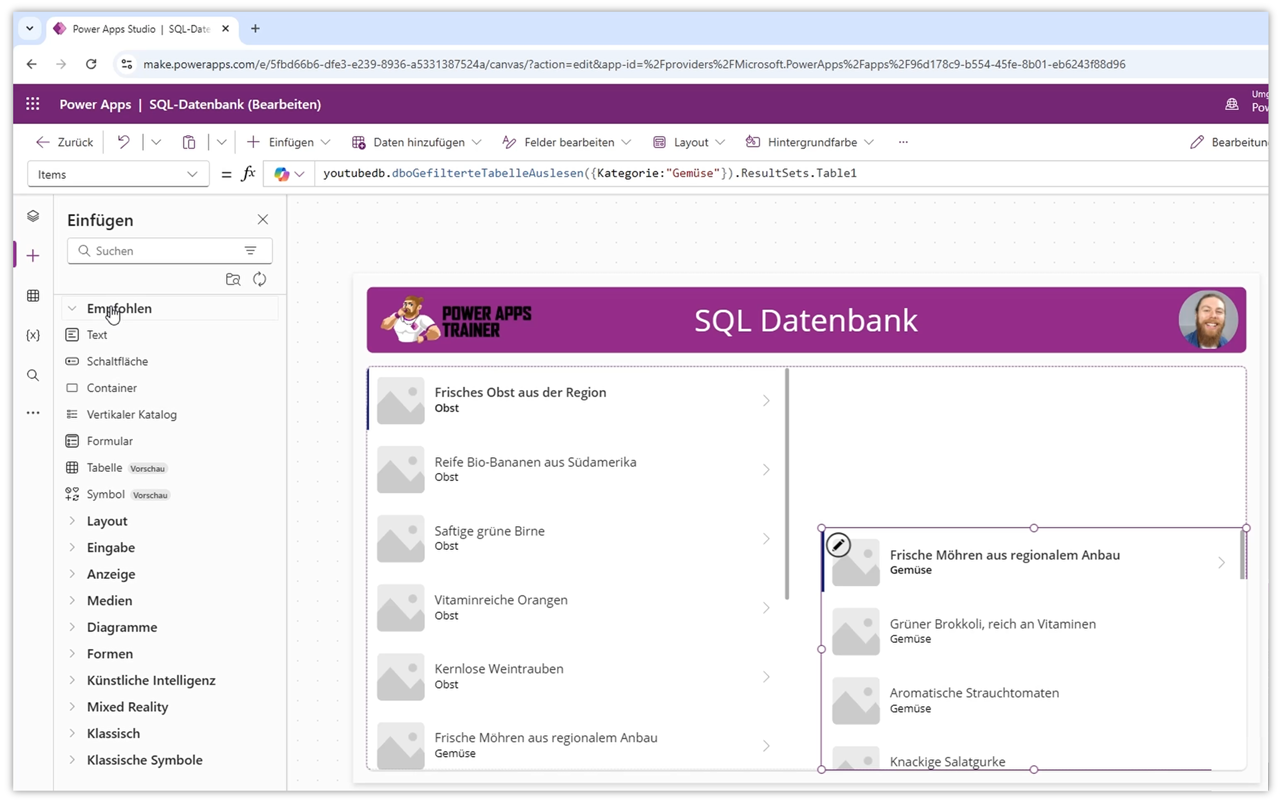Open the Items property dropdown
This screenshot has width=1280, height=800.
(118, 174)
